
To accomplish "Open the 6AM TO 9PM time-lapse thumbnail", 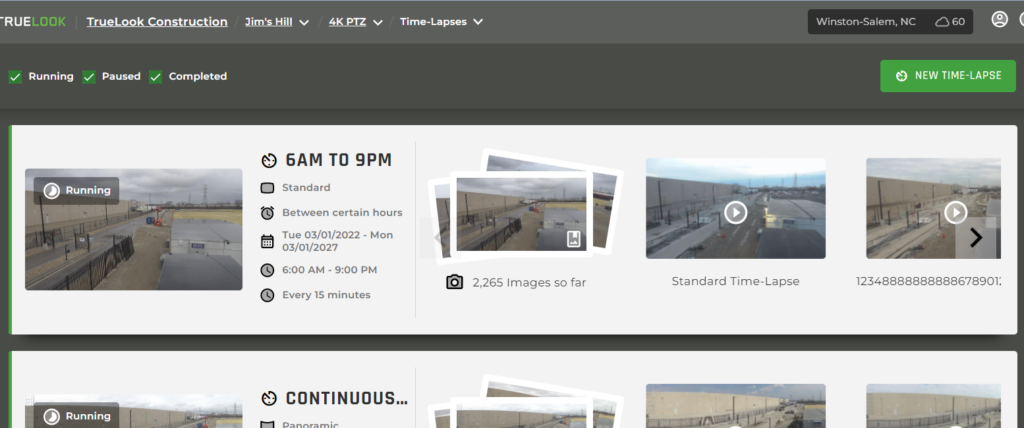I will (133, 229).
